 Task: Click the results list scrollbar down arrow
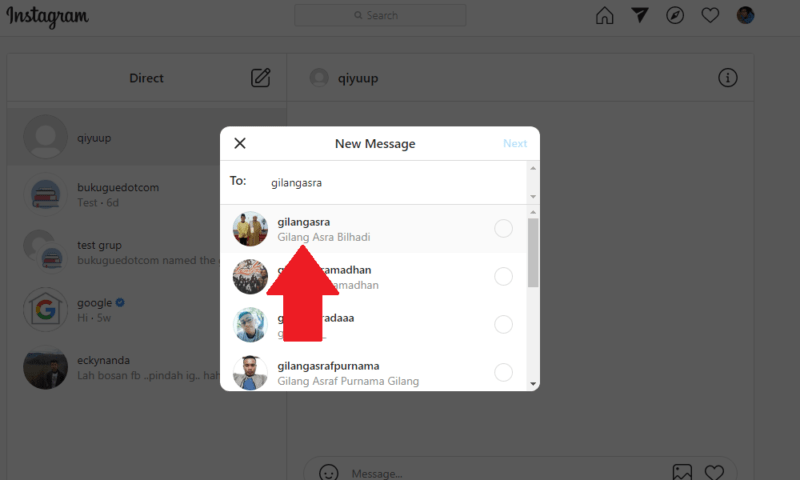coord(533,384)
